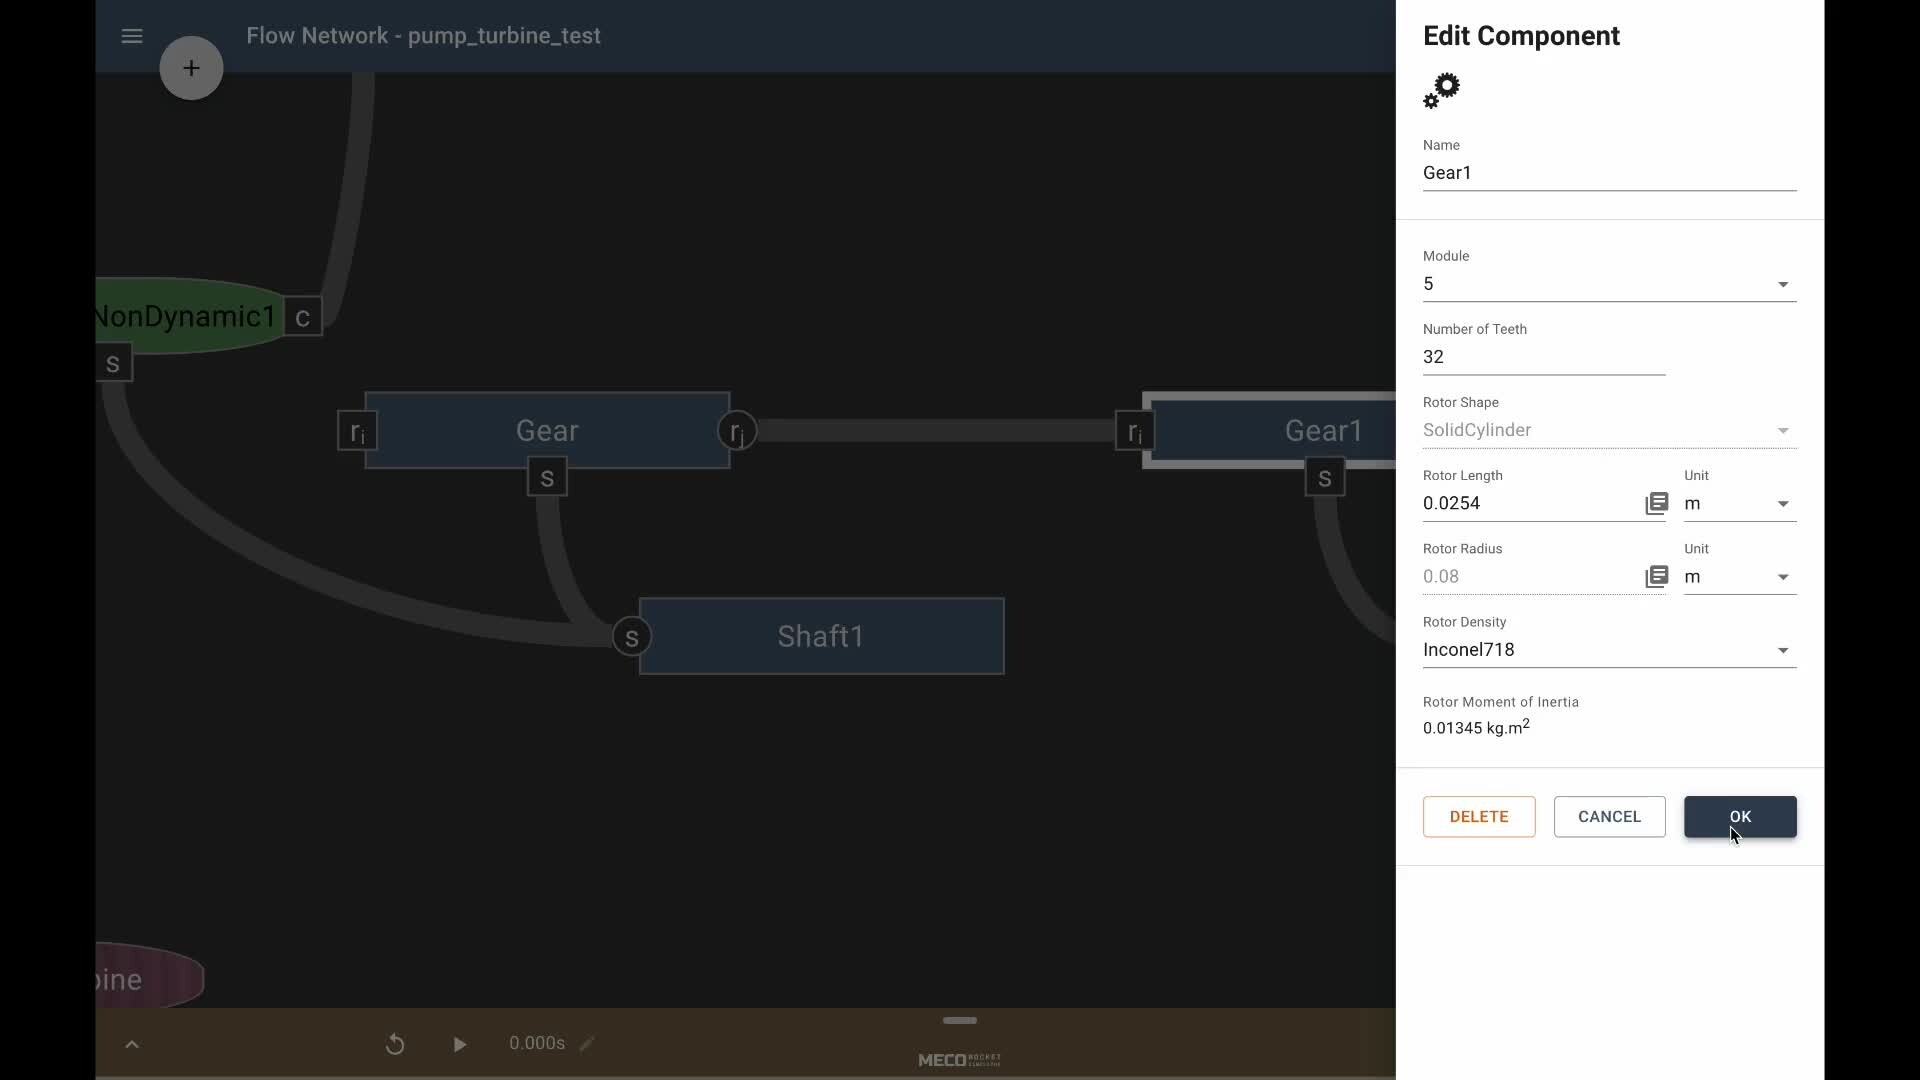The image size is (1920, 1080).
Task: Click the gear component icon
Action: click(1442, 91)
